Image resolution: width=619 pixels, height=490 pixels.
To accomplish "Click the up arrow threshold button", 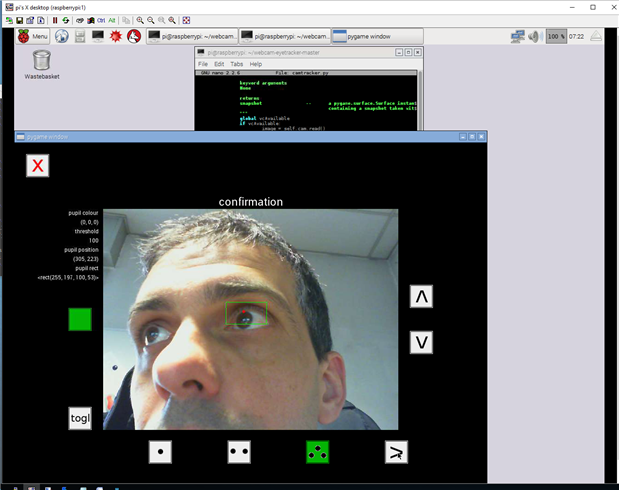I will coord(421,296).
